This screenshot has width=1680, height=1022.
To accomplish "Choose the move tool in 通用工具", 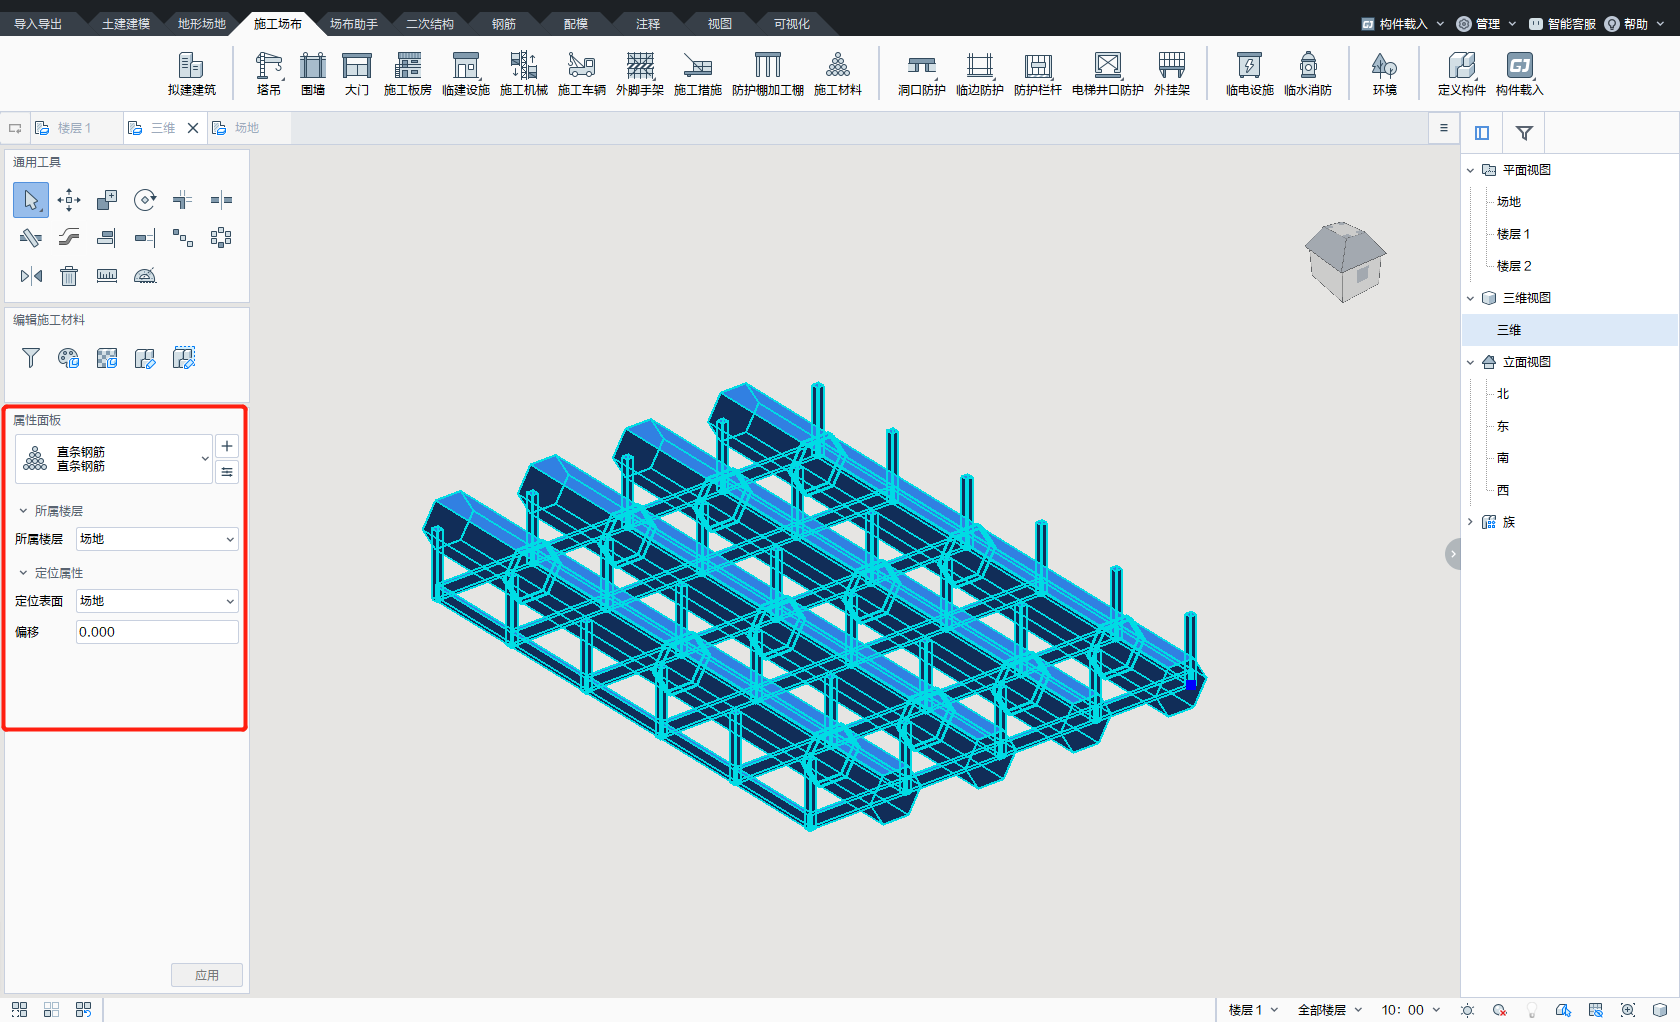I will 69,200.
